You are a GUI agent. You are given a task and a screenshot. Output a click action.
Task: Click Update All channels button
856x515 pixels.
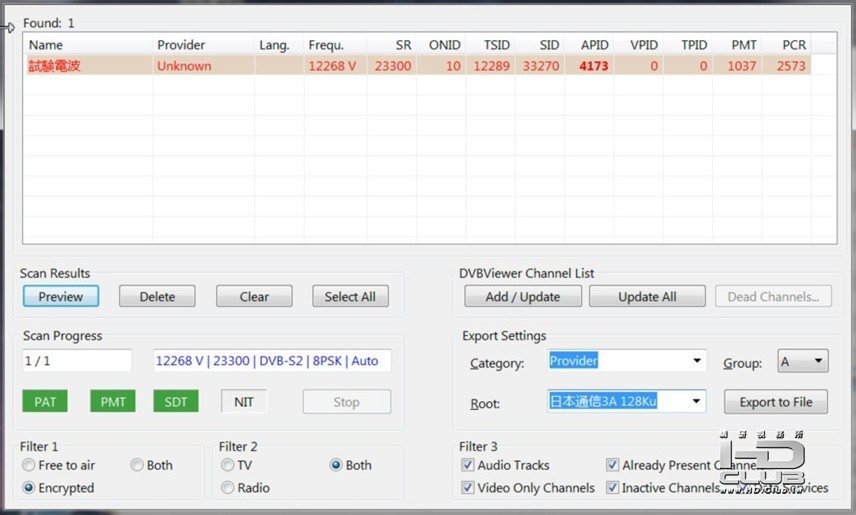pos(647,297)
